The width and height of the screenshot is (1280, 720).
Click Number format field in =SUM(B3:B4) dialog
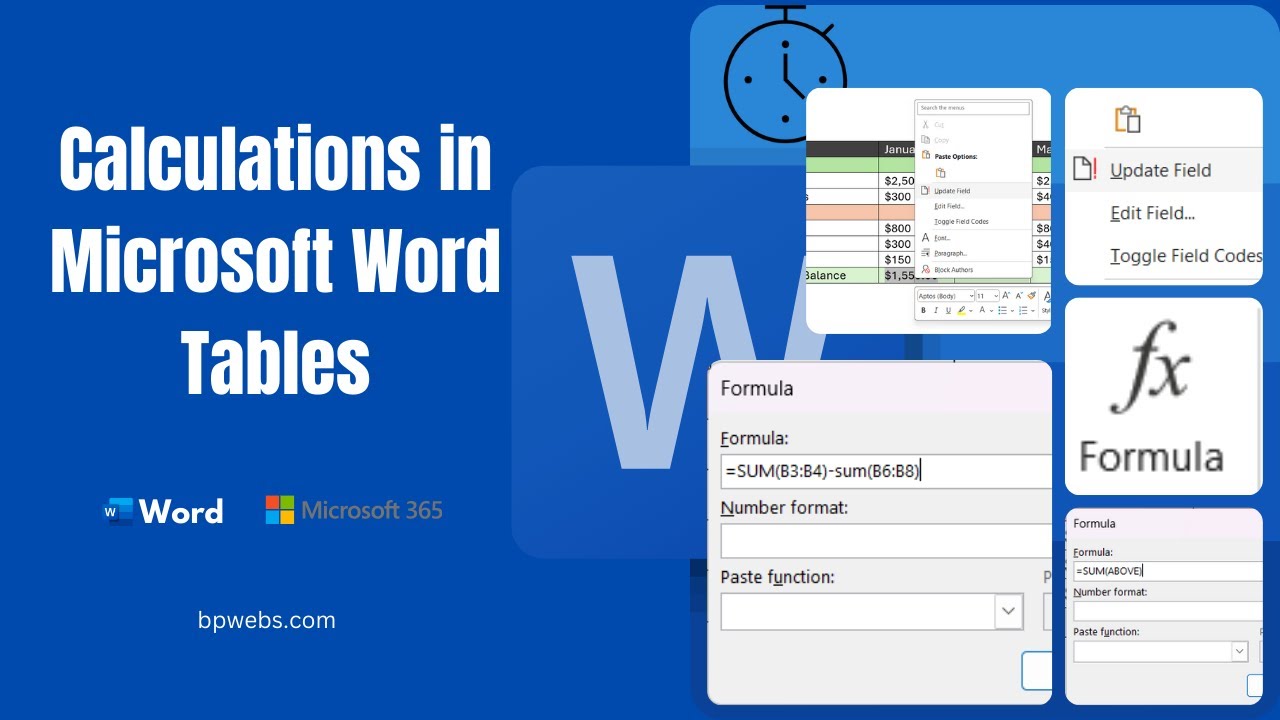[x=886, y=541]
